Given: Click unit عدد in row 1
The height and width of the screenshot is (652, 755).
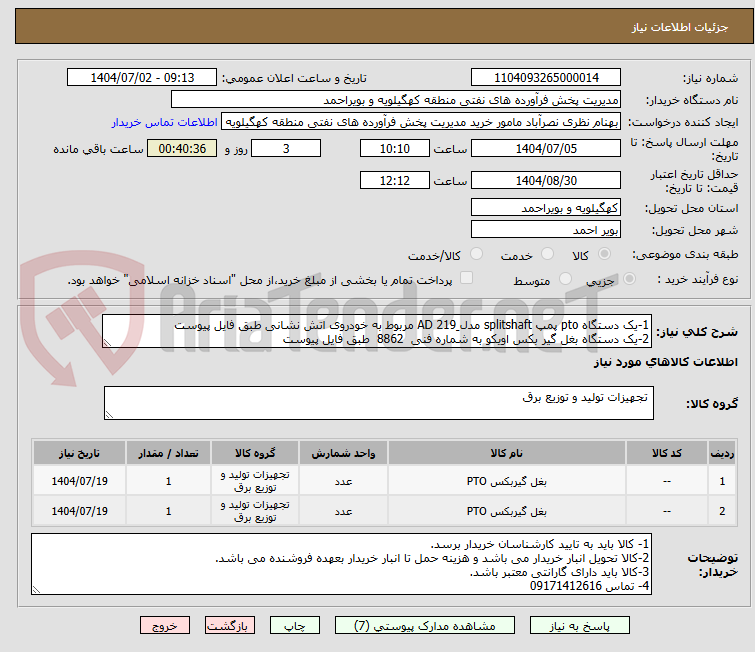Looking at the screenshot, I should coord(343,481).
